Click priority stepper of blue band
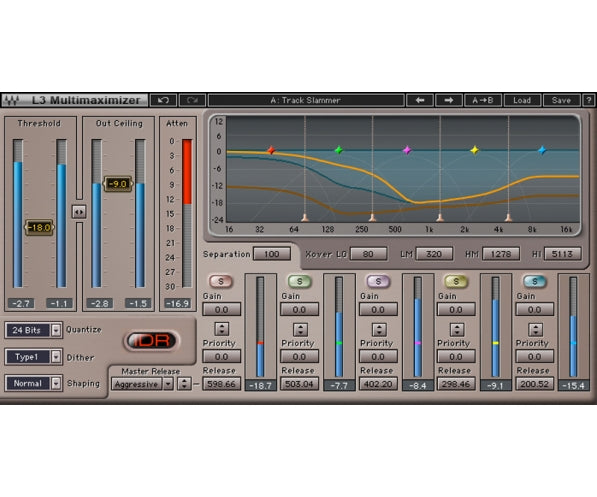 535,329
